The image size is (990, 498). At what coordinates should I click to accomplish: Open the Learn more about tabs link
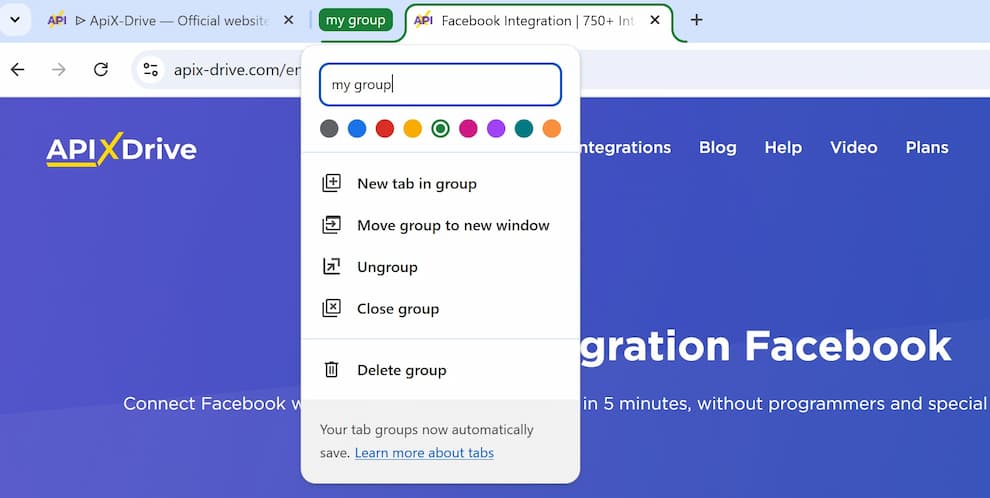pos(424,453)
